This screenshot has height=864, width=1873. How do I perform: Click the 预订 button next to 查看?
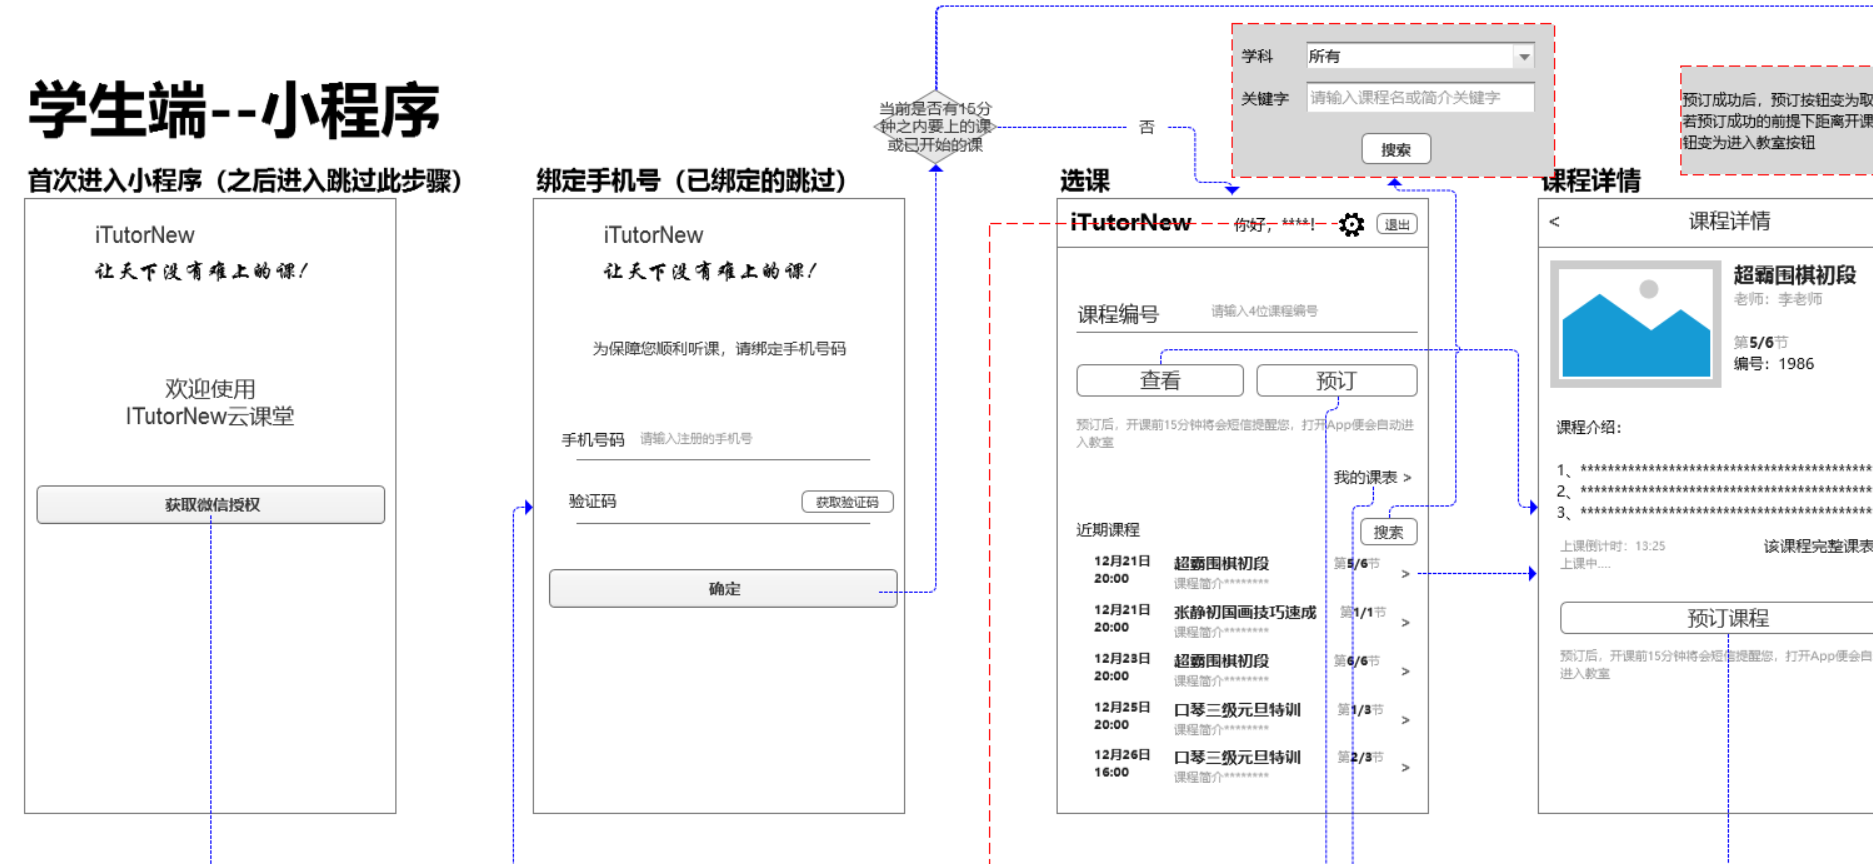pyautogui.click(x=1336, y=380)
